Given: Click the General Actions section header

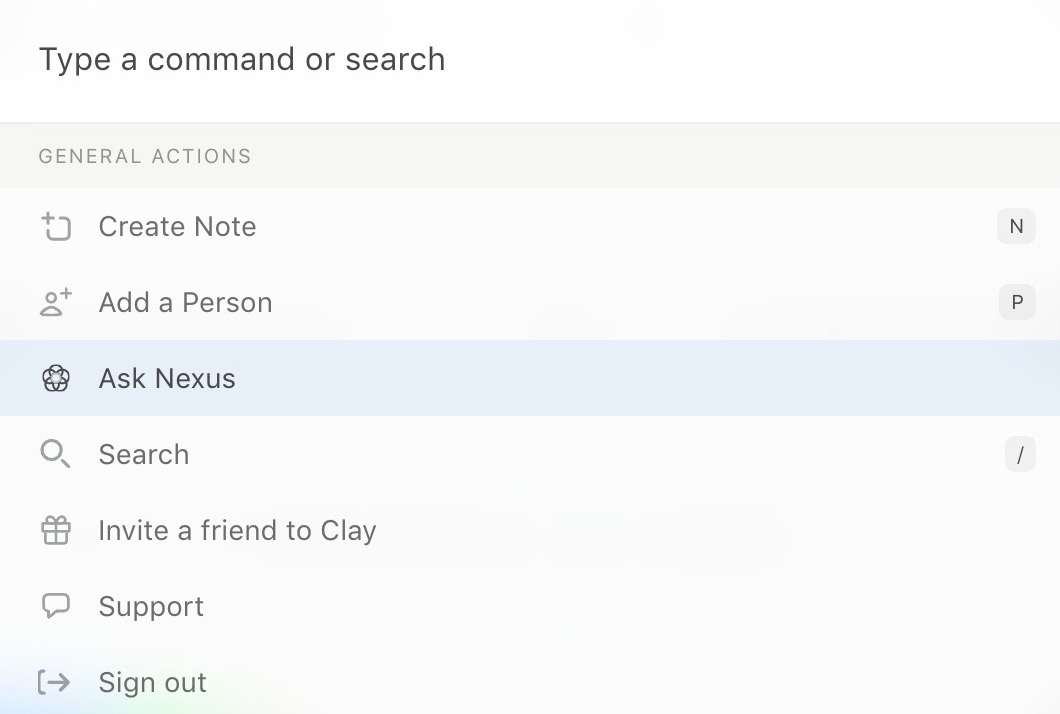Looking at the screenshot, I should point(145,156).
